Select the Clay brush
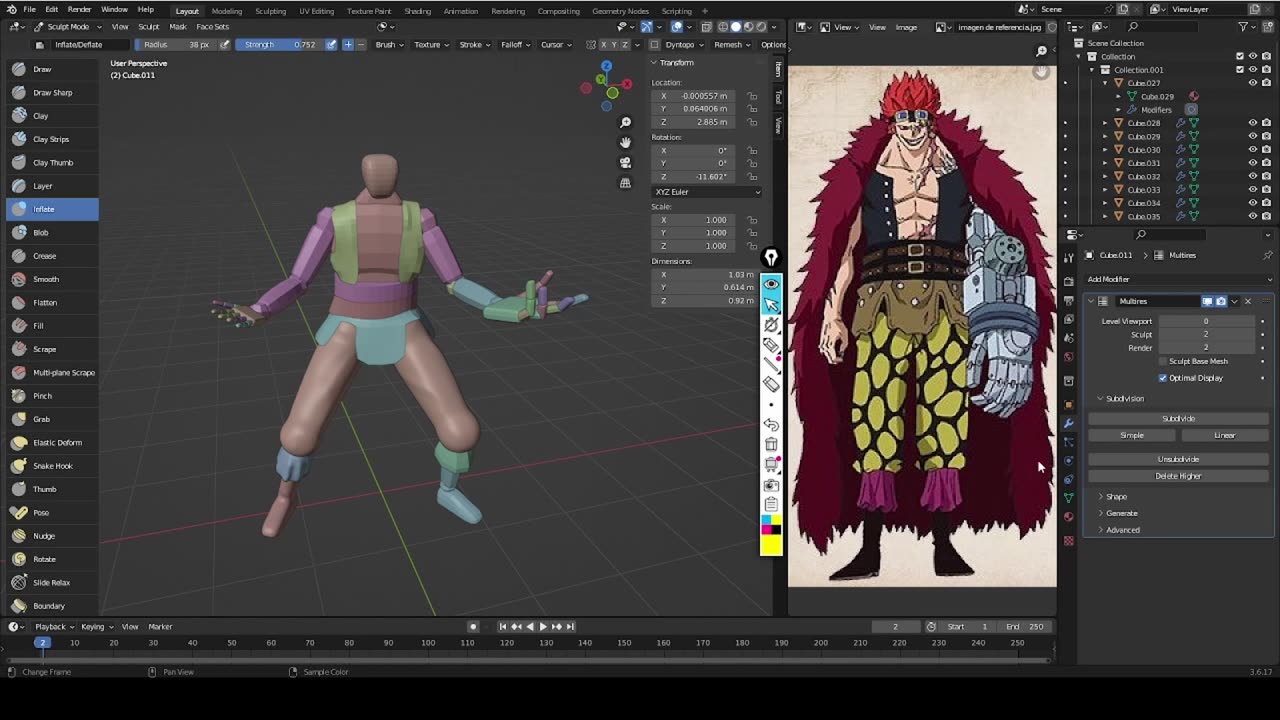Viewport: 1280px width, 720px height. tap(52, 116)
